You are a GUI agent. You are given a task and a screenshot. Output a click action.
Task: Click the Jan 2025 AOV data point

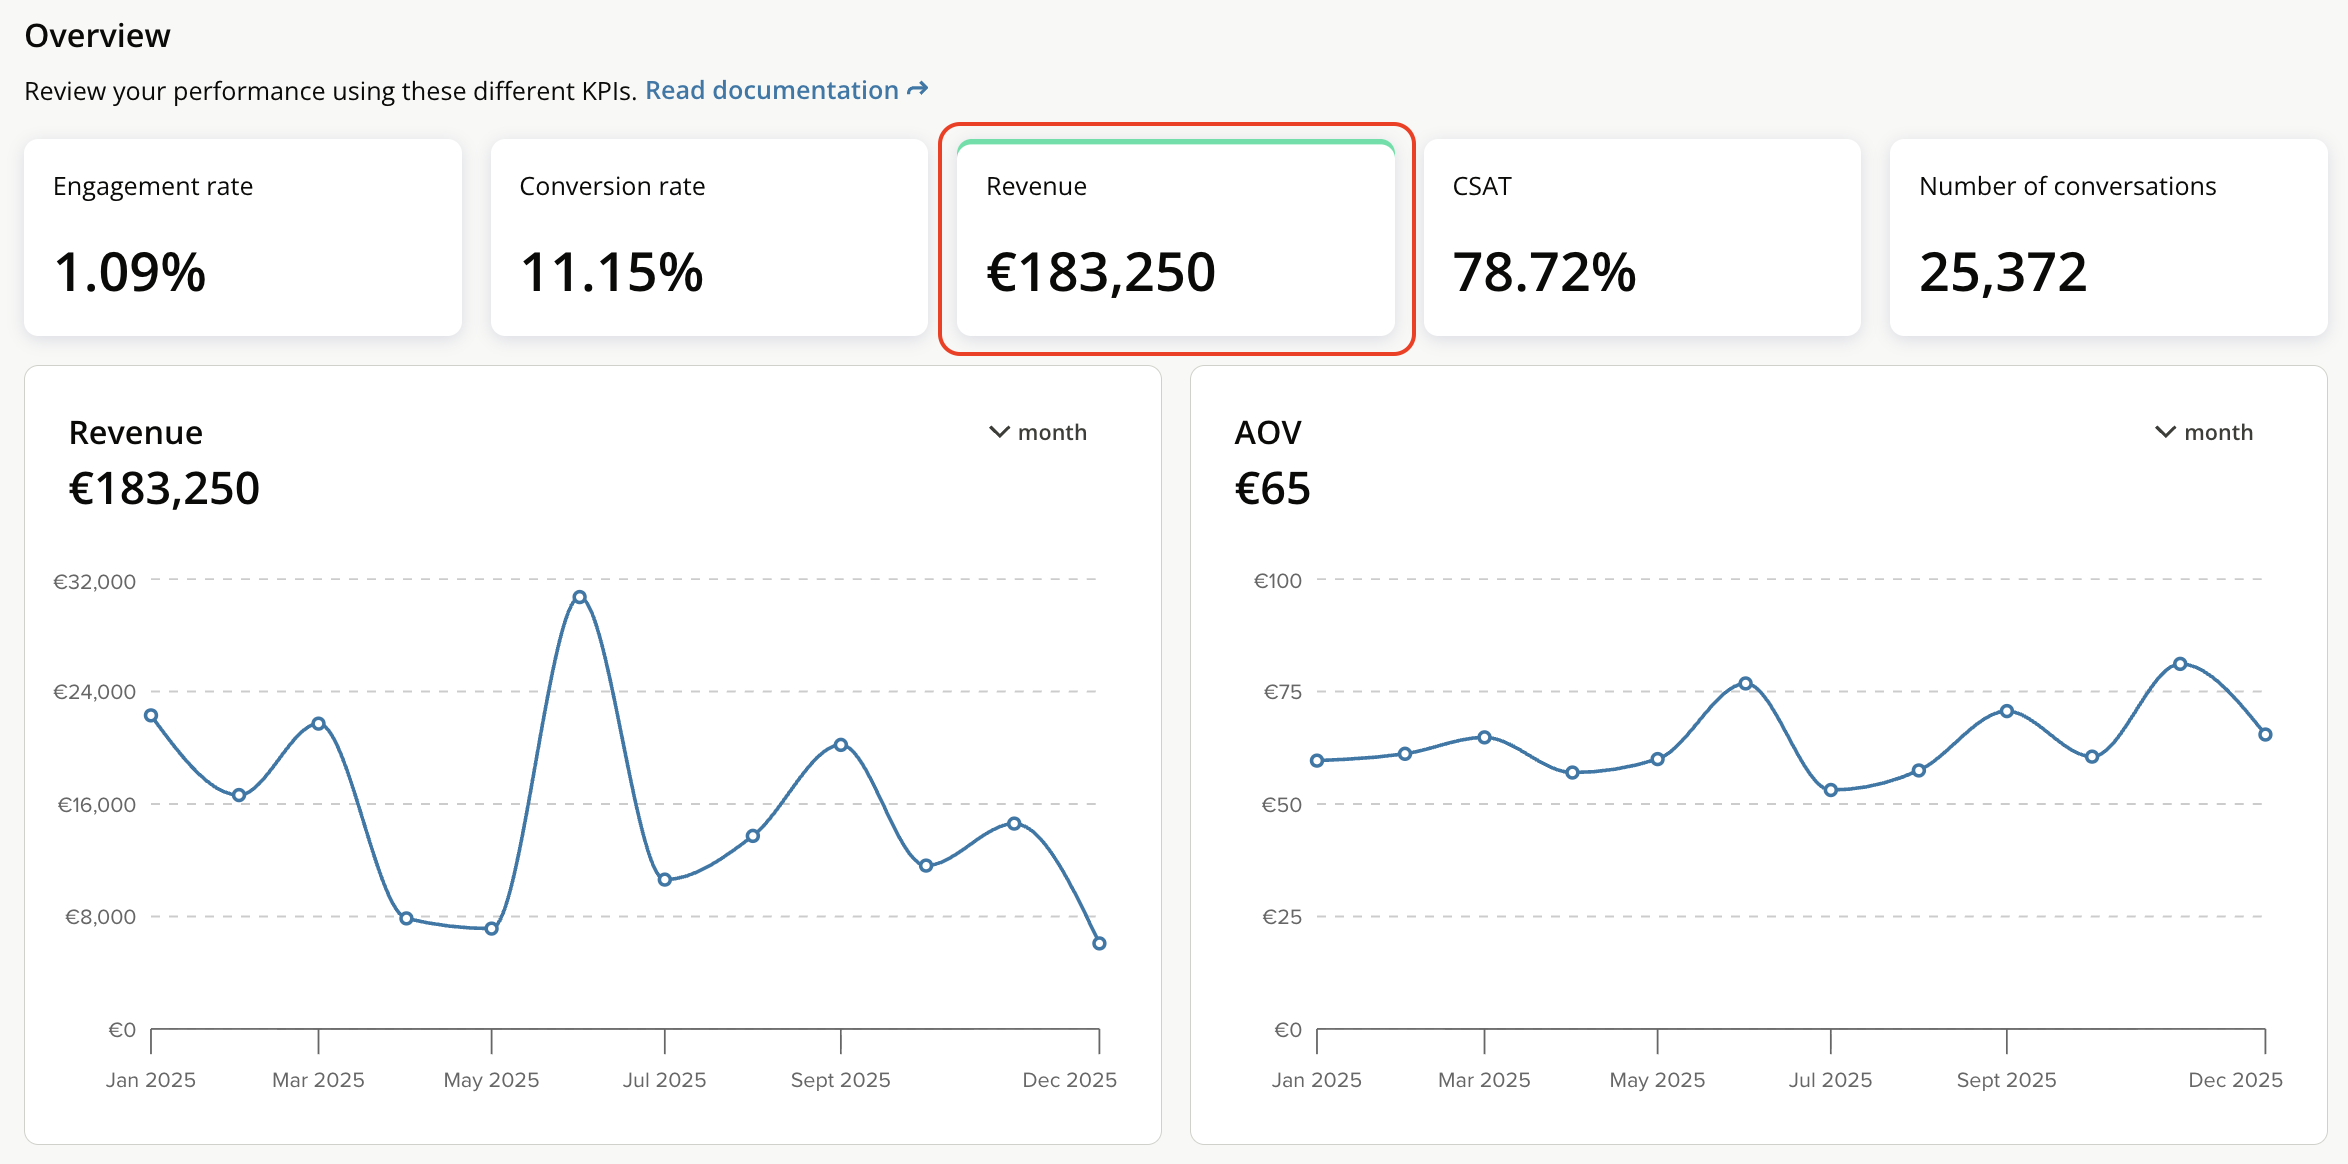[x=1317, y=761]
